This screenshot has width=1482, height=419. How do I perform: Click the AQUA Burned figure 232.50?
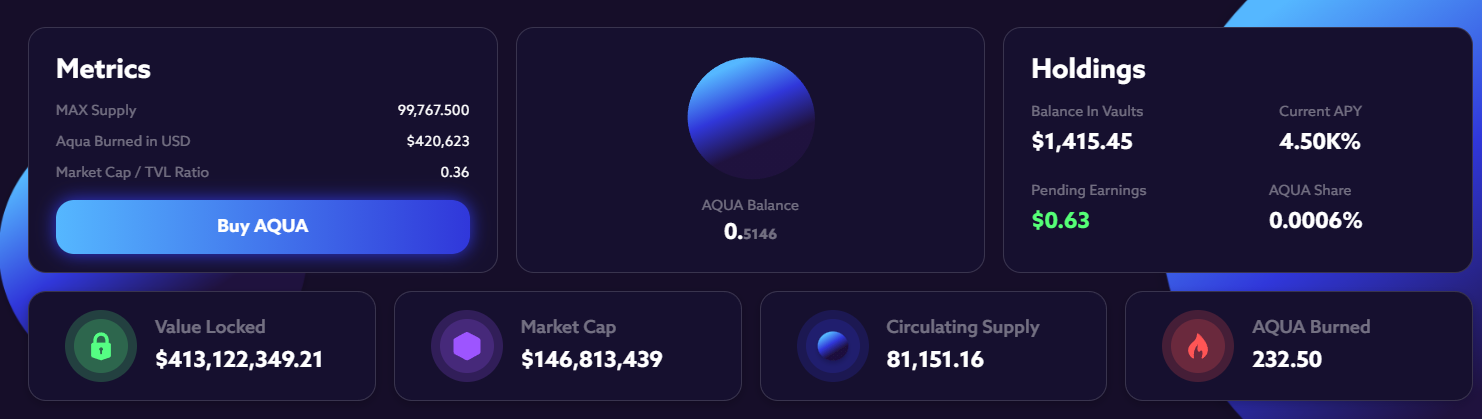point(1287,359)
